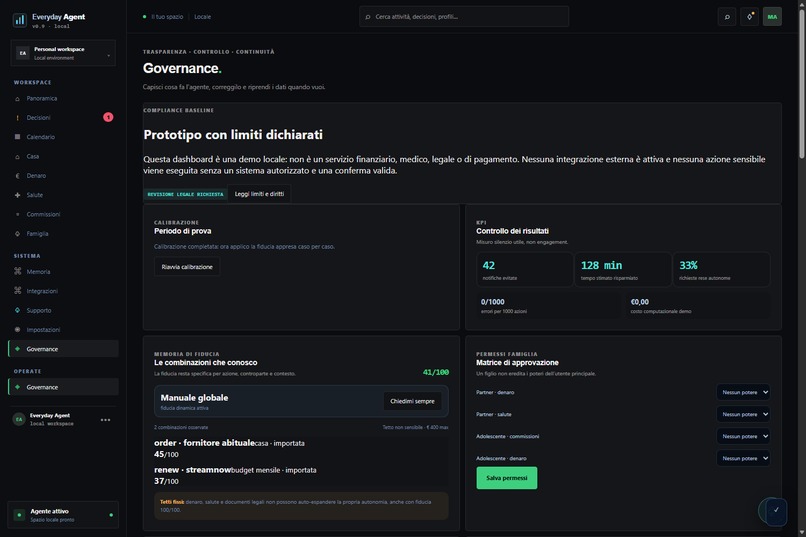Viewport: 806px width, 537px height.
Task: Click the €0,00 costo computazionale value
Action: pyautogui.click(x=639, y=302)
